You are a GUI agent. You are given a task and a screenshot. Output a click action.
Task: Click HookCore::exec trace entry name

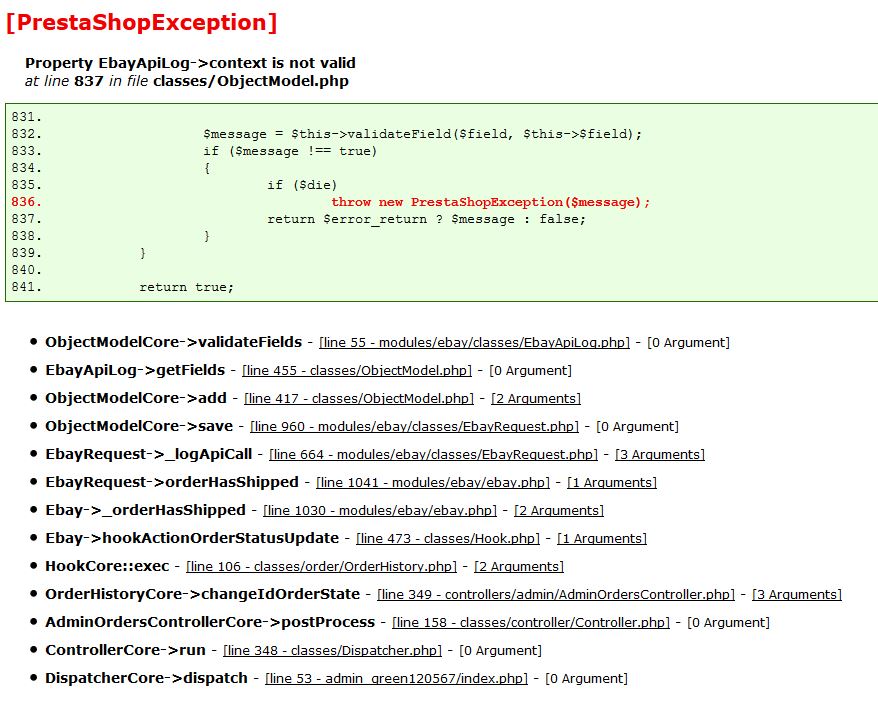pos(107,566)
